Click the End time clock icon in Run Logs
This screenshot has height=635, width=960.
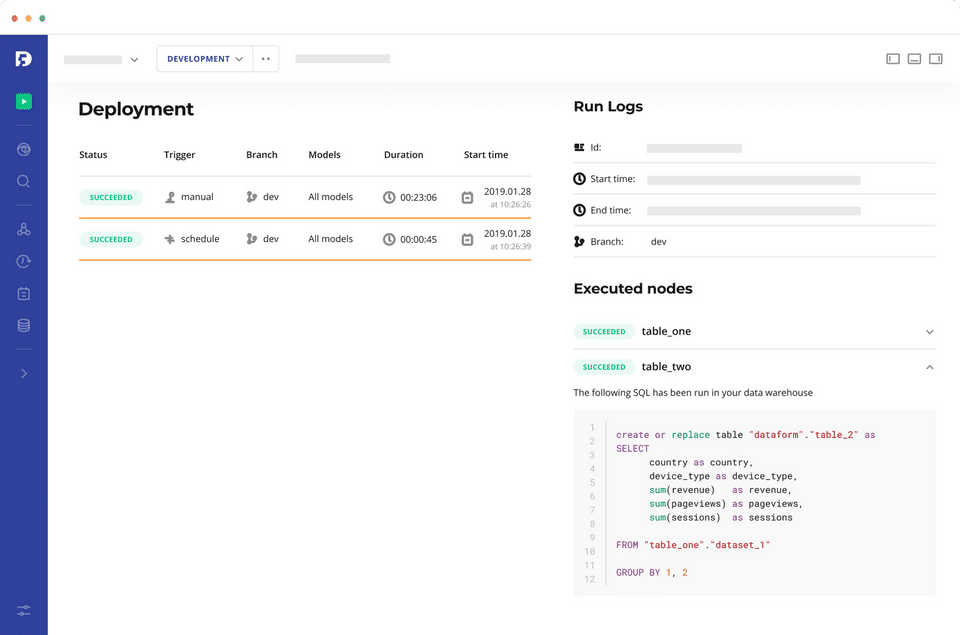coord(579,210)
